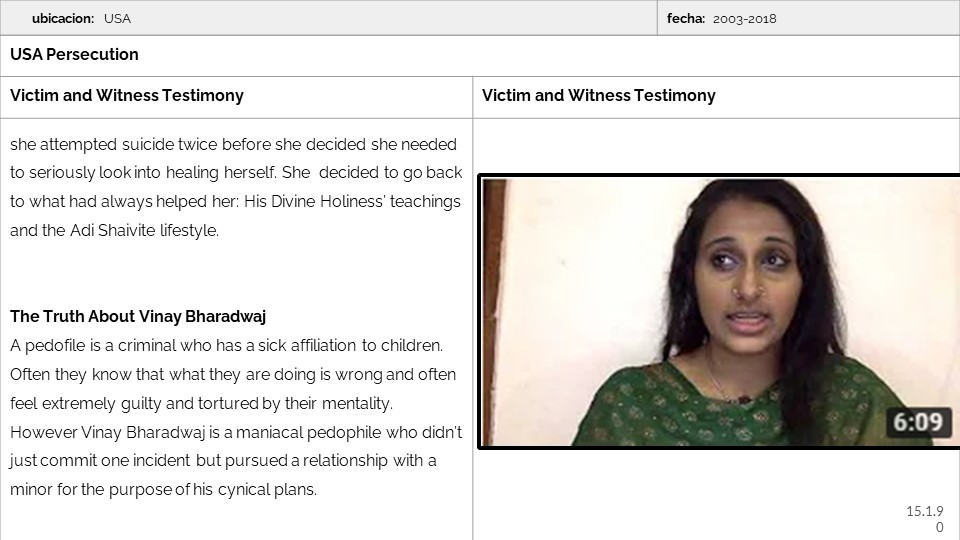Viewport: 960px width, 540px height.
Task: Click left Victim and Witness Testimony header
Action: 127,96
